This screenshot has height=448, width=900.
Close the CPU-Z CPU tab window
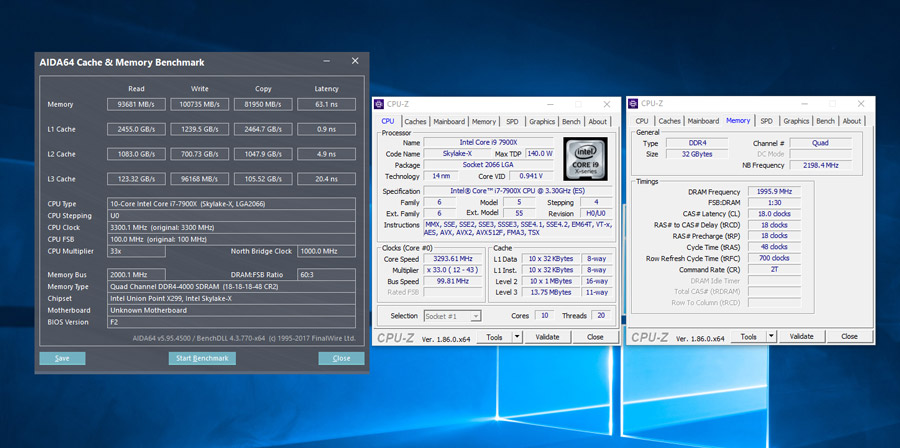point(607,104)
